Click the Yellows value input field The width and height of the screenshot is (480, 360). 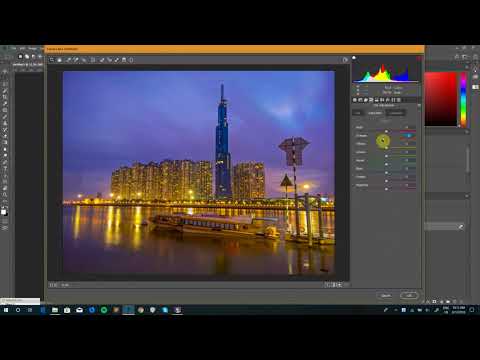click(x=407, y=144)
